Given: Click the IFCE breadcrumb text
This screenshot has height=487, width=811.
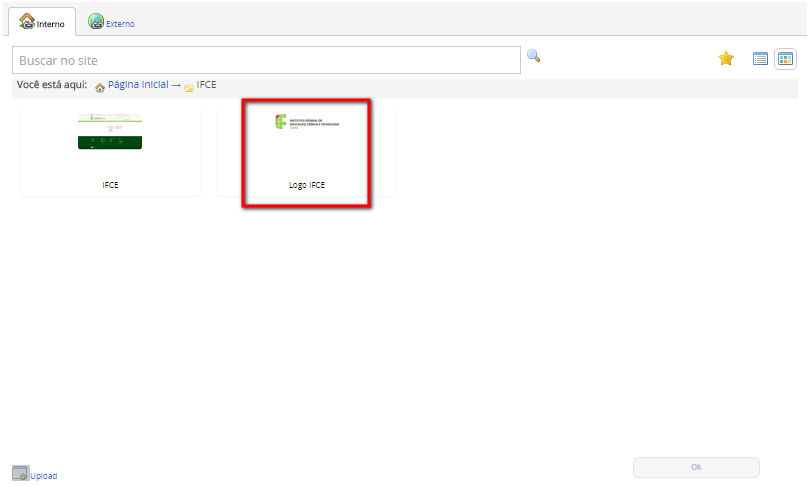Looking at the screenshot, I should click(x=206, y=84).
